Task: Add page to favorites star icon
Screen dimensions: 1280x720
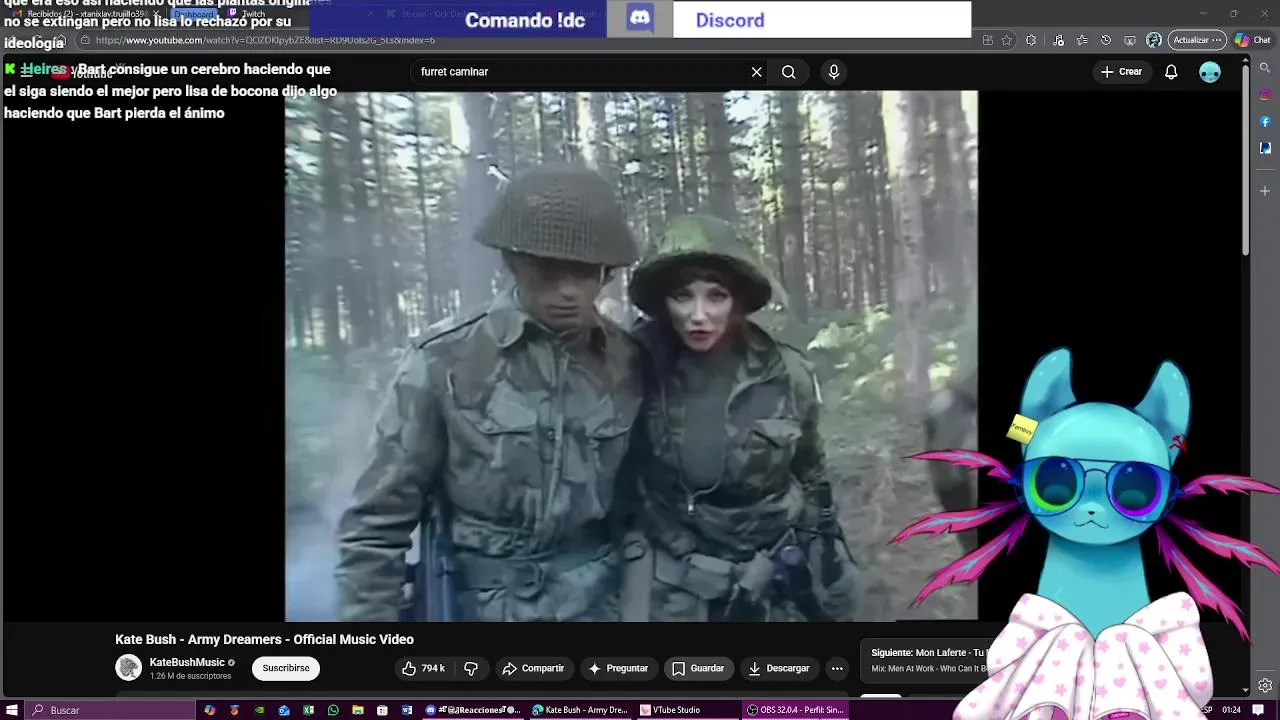Action: click(1007, 40)
